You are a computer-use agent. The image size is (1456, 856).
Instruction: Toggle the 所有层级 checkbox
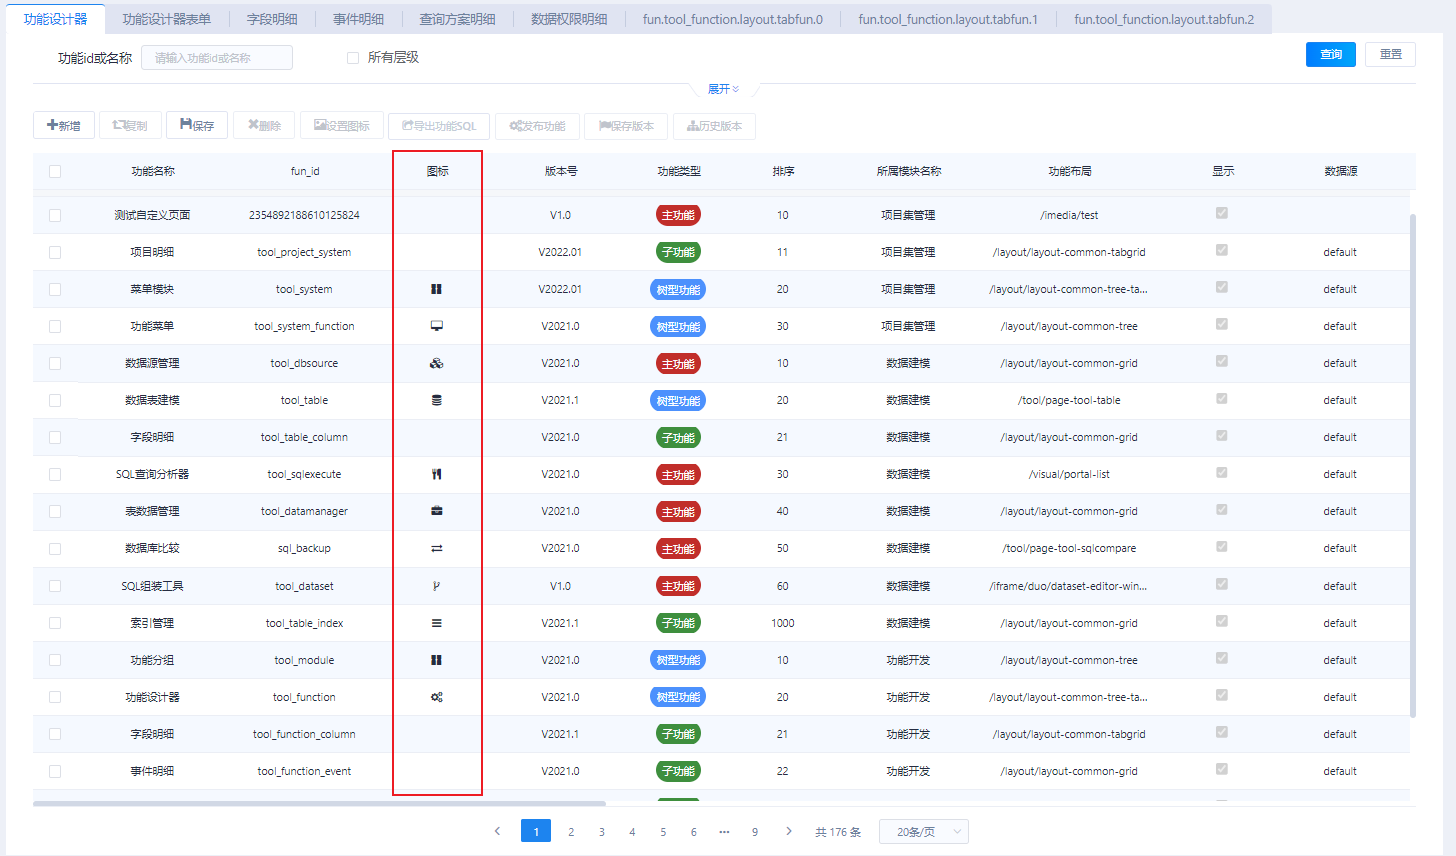click(x=352, y=58)
